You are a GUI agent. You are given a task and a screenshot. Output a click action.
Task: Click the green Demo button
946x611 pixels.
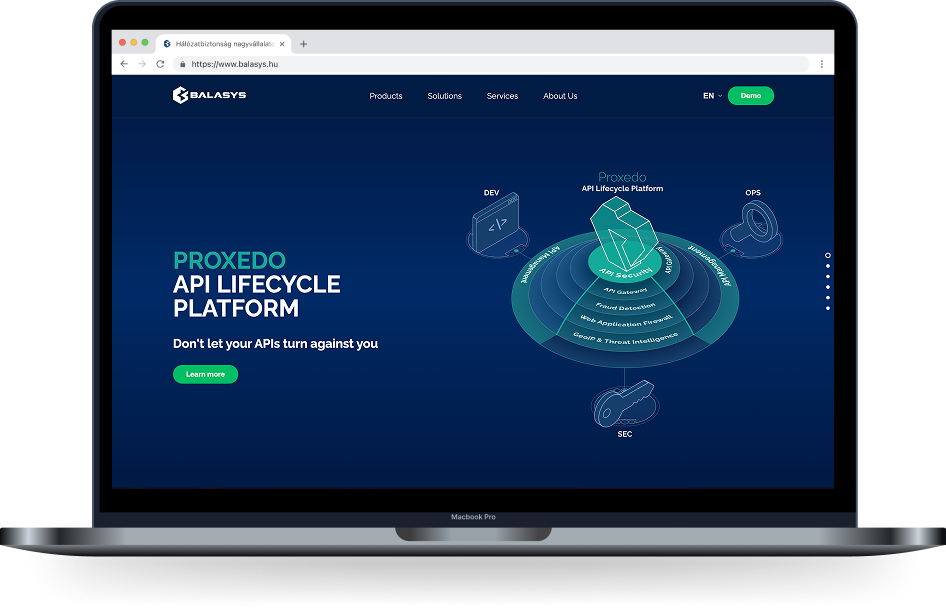(751, 95)
